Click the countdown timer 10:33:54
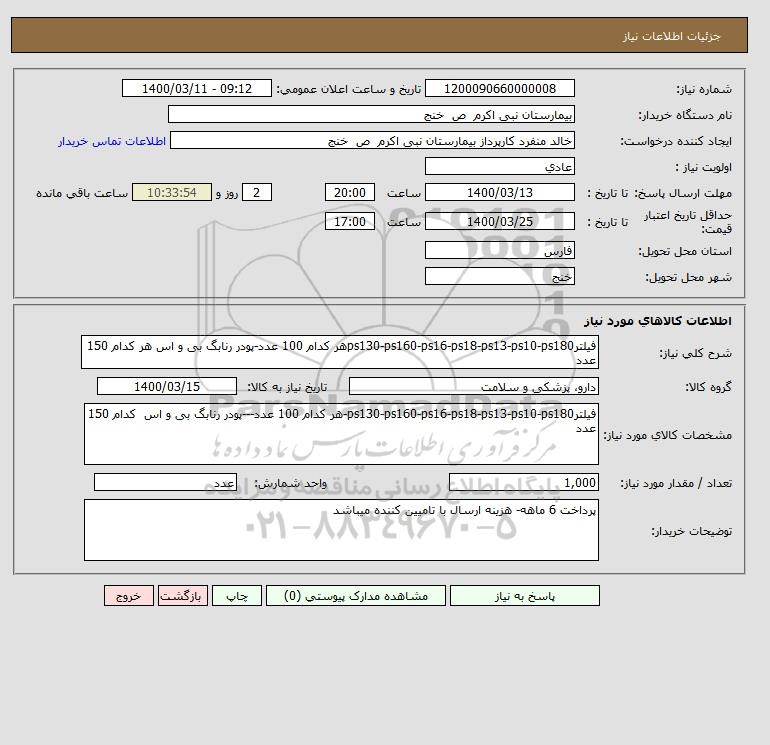770x745 pixels. 172,193
